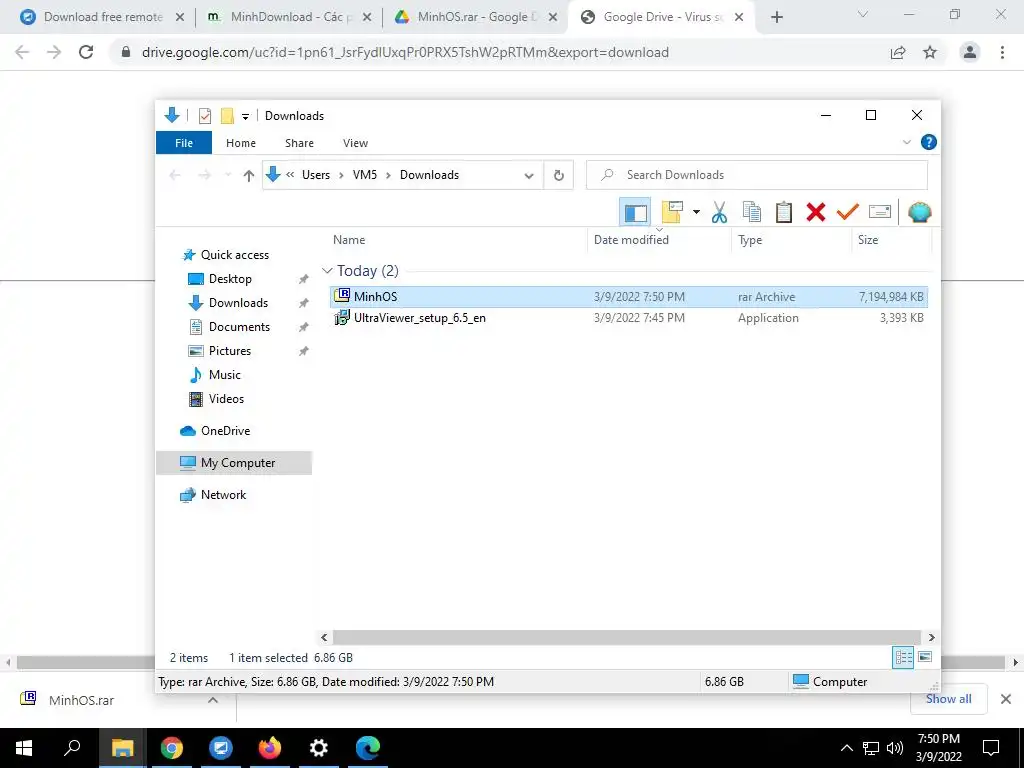Switch to MinhOS.rar Google Drive Chrome tab
1024x768 pixels.
477,17
